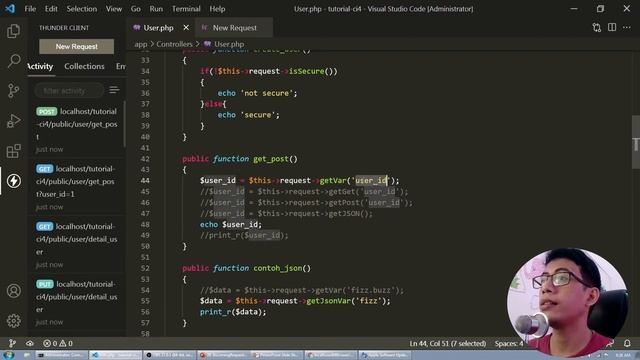
Task: Focus the filter activity input field
Action: (69, 90)
